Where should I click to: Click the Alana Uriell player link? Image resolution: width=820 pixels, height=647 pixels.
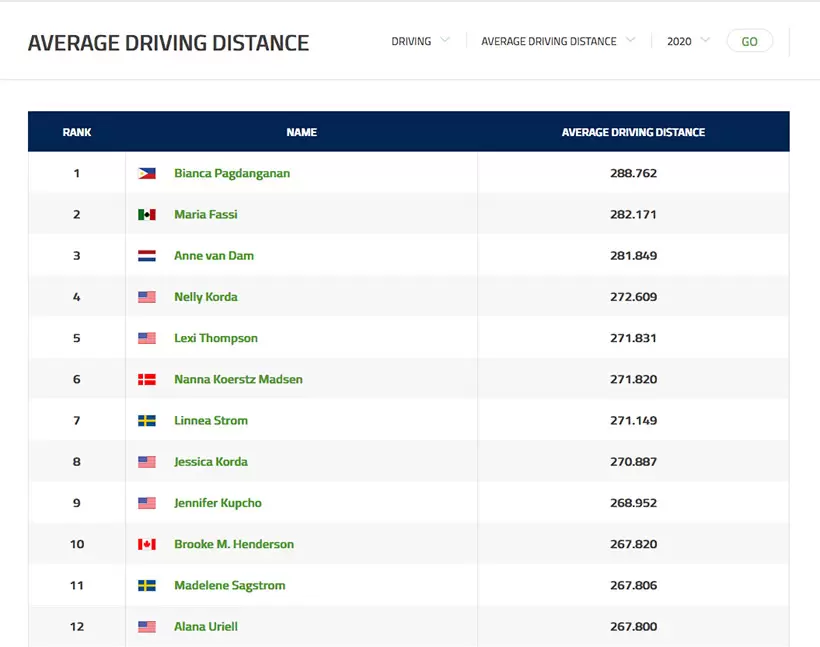coord(205,627)
